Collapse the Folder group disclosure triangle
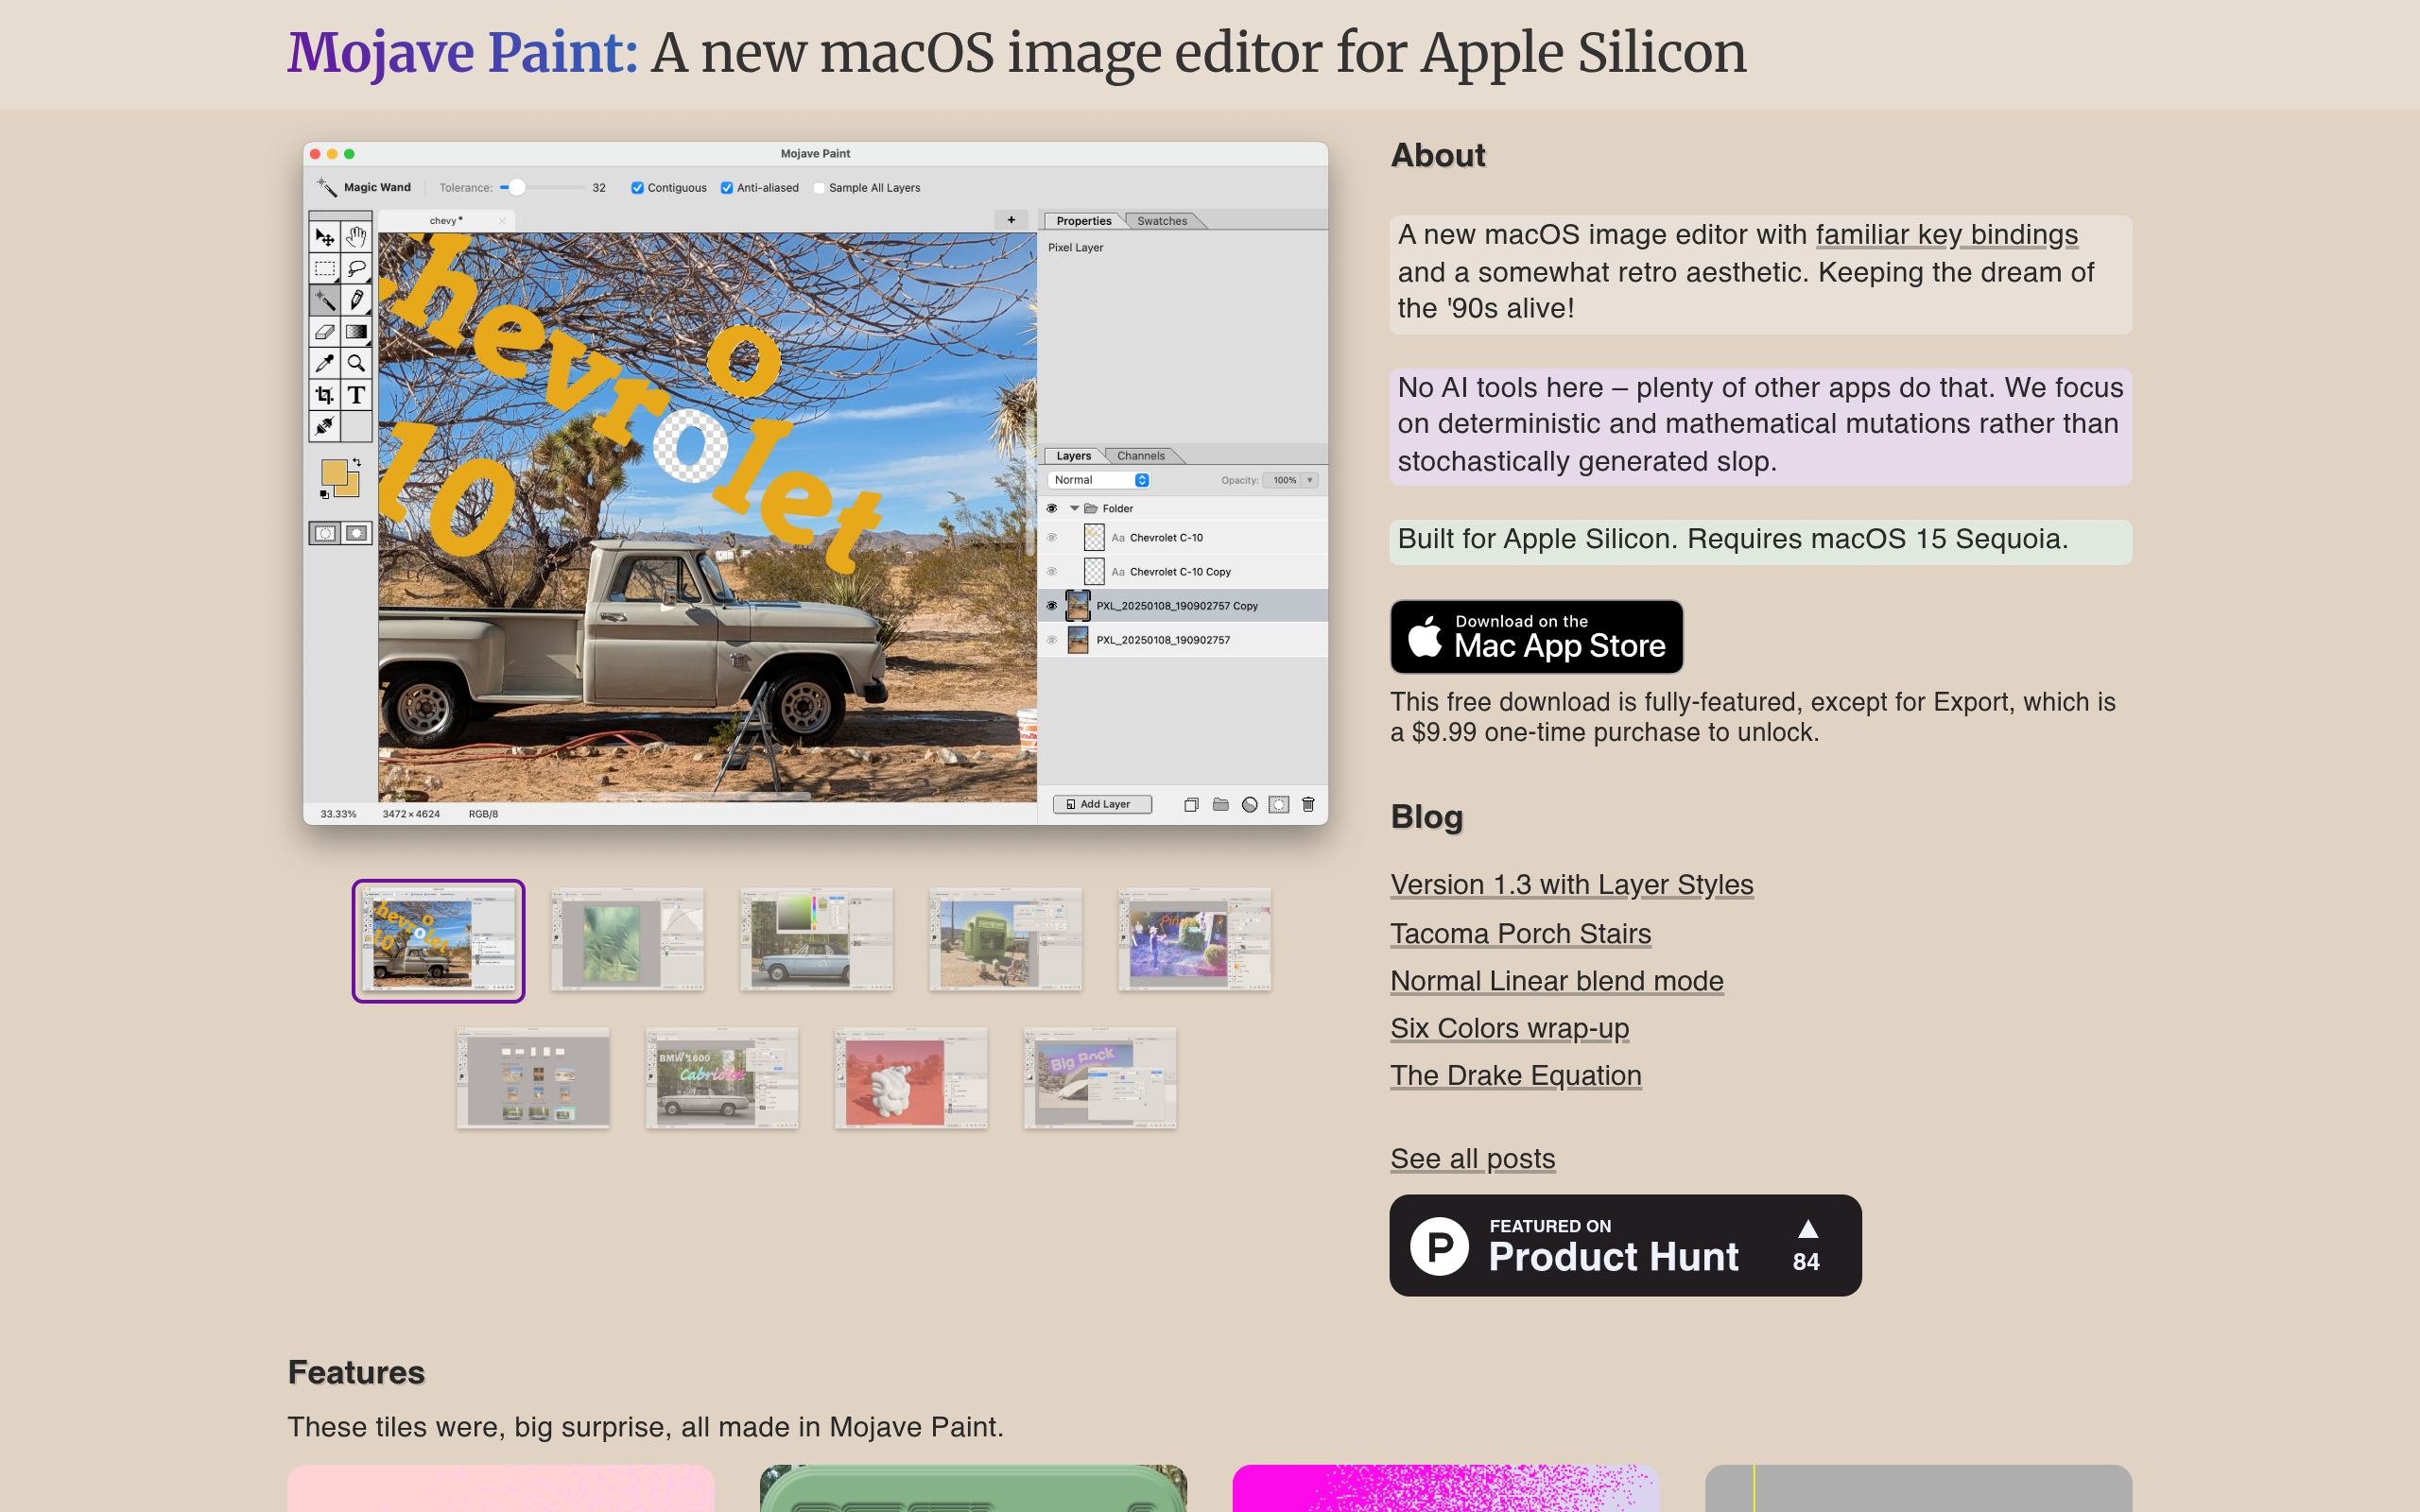This screenshot has width=2420, height=1512. point(1075,508)
